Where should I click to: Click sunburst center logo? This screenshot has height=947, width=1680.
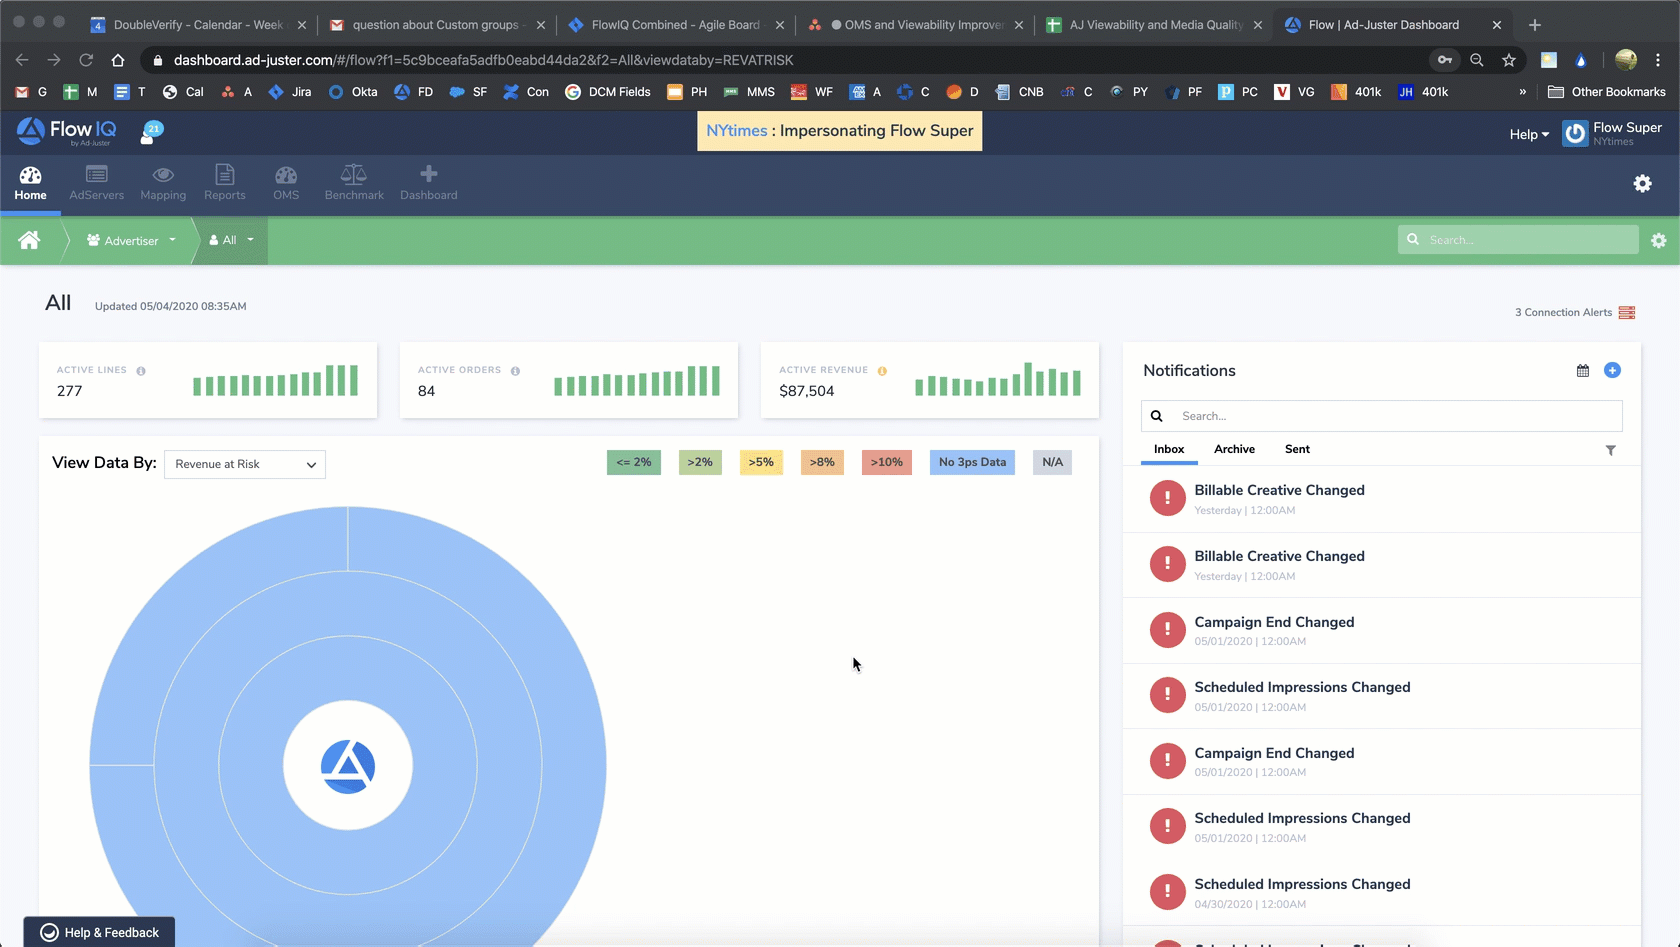click(x=348, y=766)
